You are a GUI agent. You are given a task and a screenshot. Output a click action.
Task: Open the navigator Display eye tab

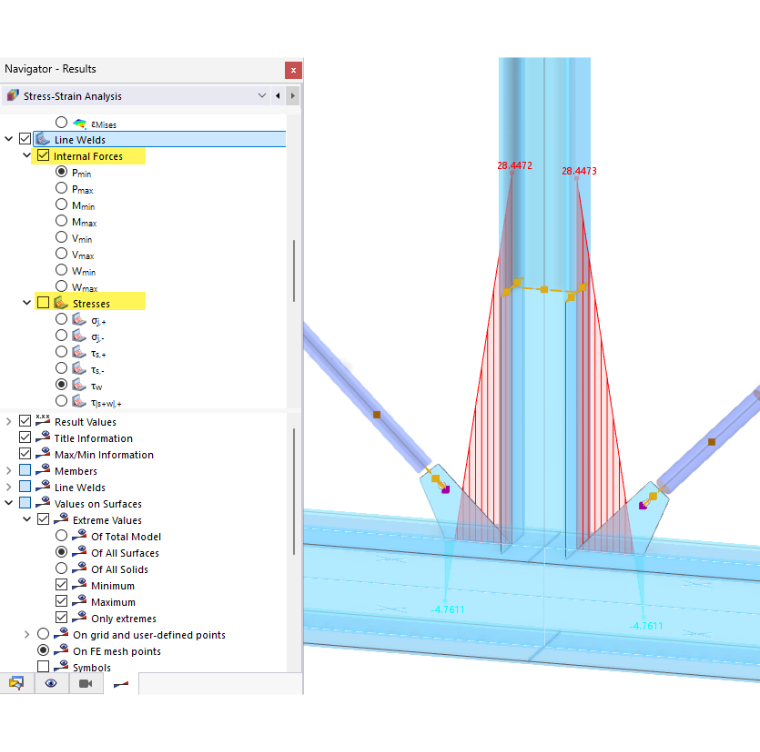[x=51, y=683]
